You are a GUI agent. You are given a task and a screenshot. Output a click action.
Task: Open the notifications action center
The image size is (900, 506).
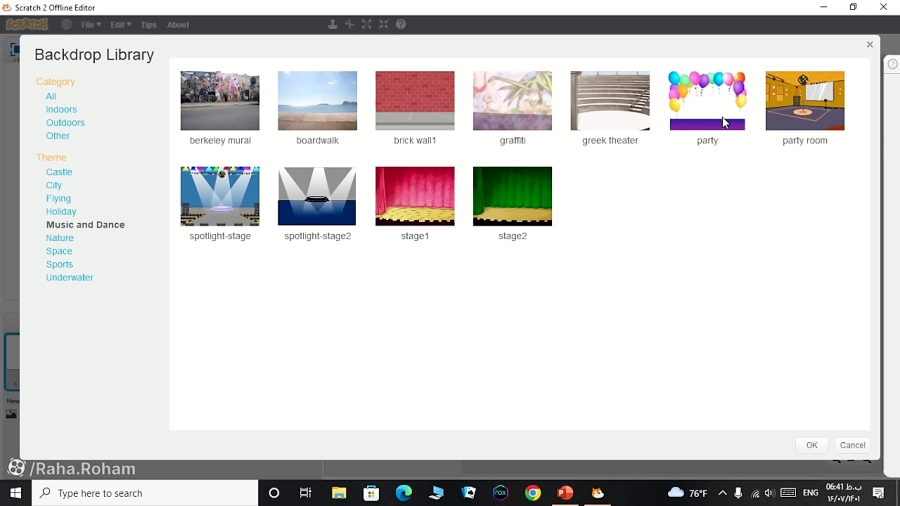point(879,493)
